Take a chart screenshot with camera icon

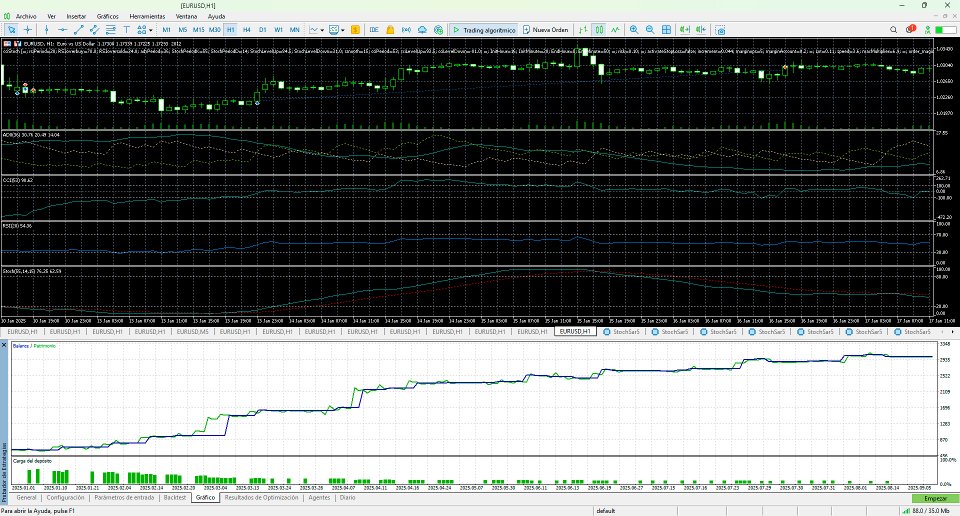coord(721,30)
